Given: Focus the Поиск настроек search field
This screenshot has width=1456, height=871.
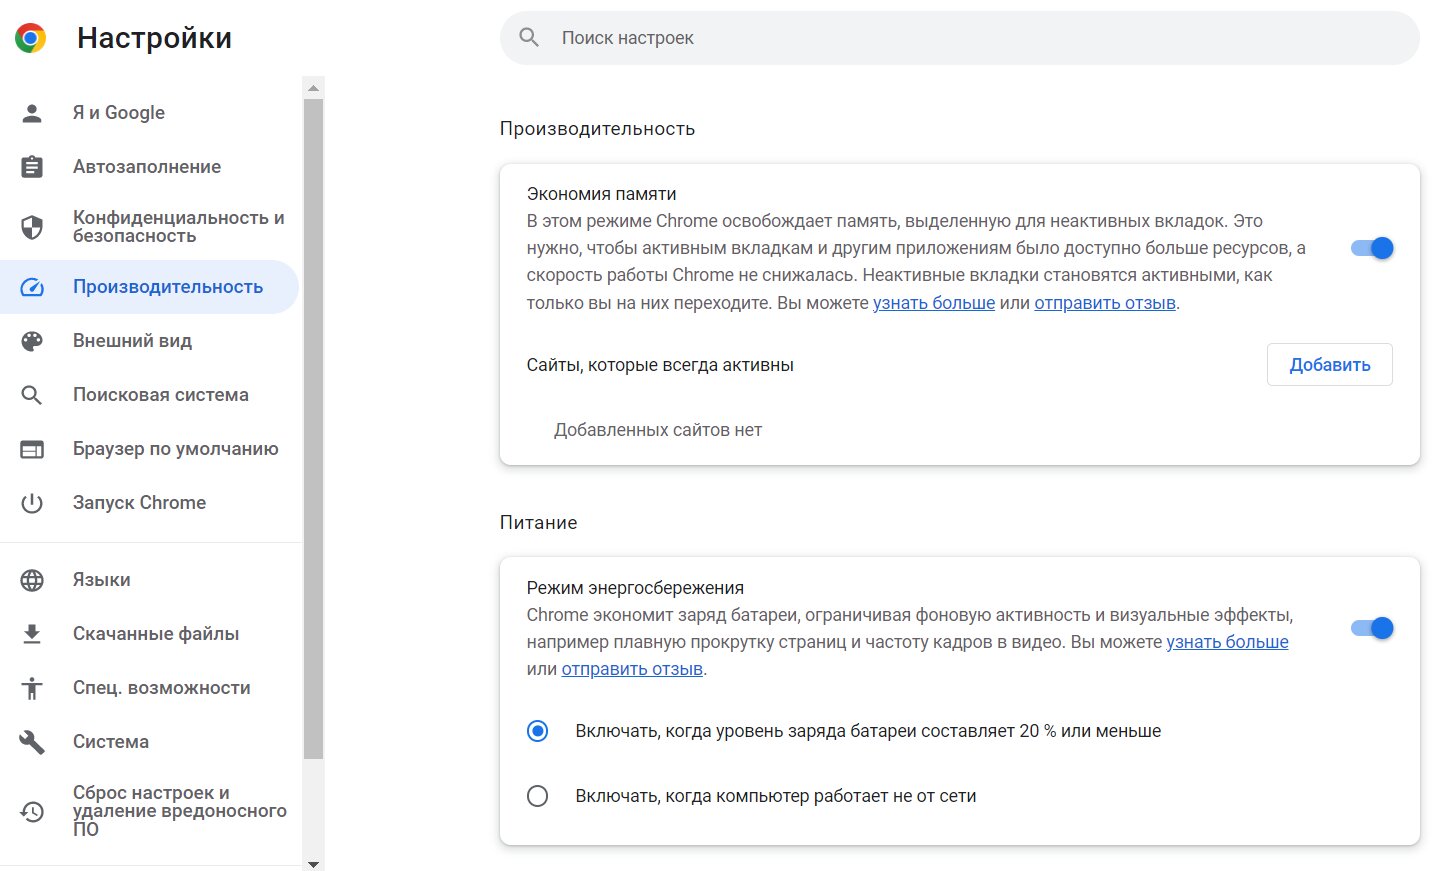Looking at the screenshot, I should click(960, 38).
